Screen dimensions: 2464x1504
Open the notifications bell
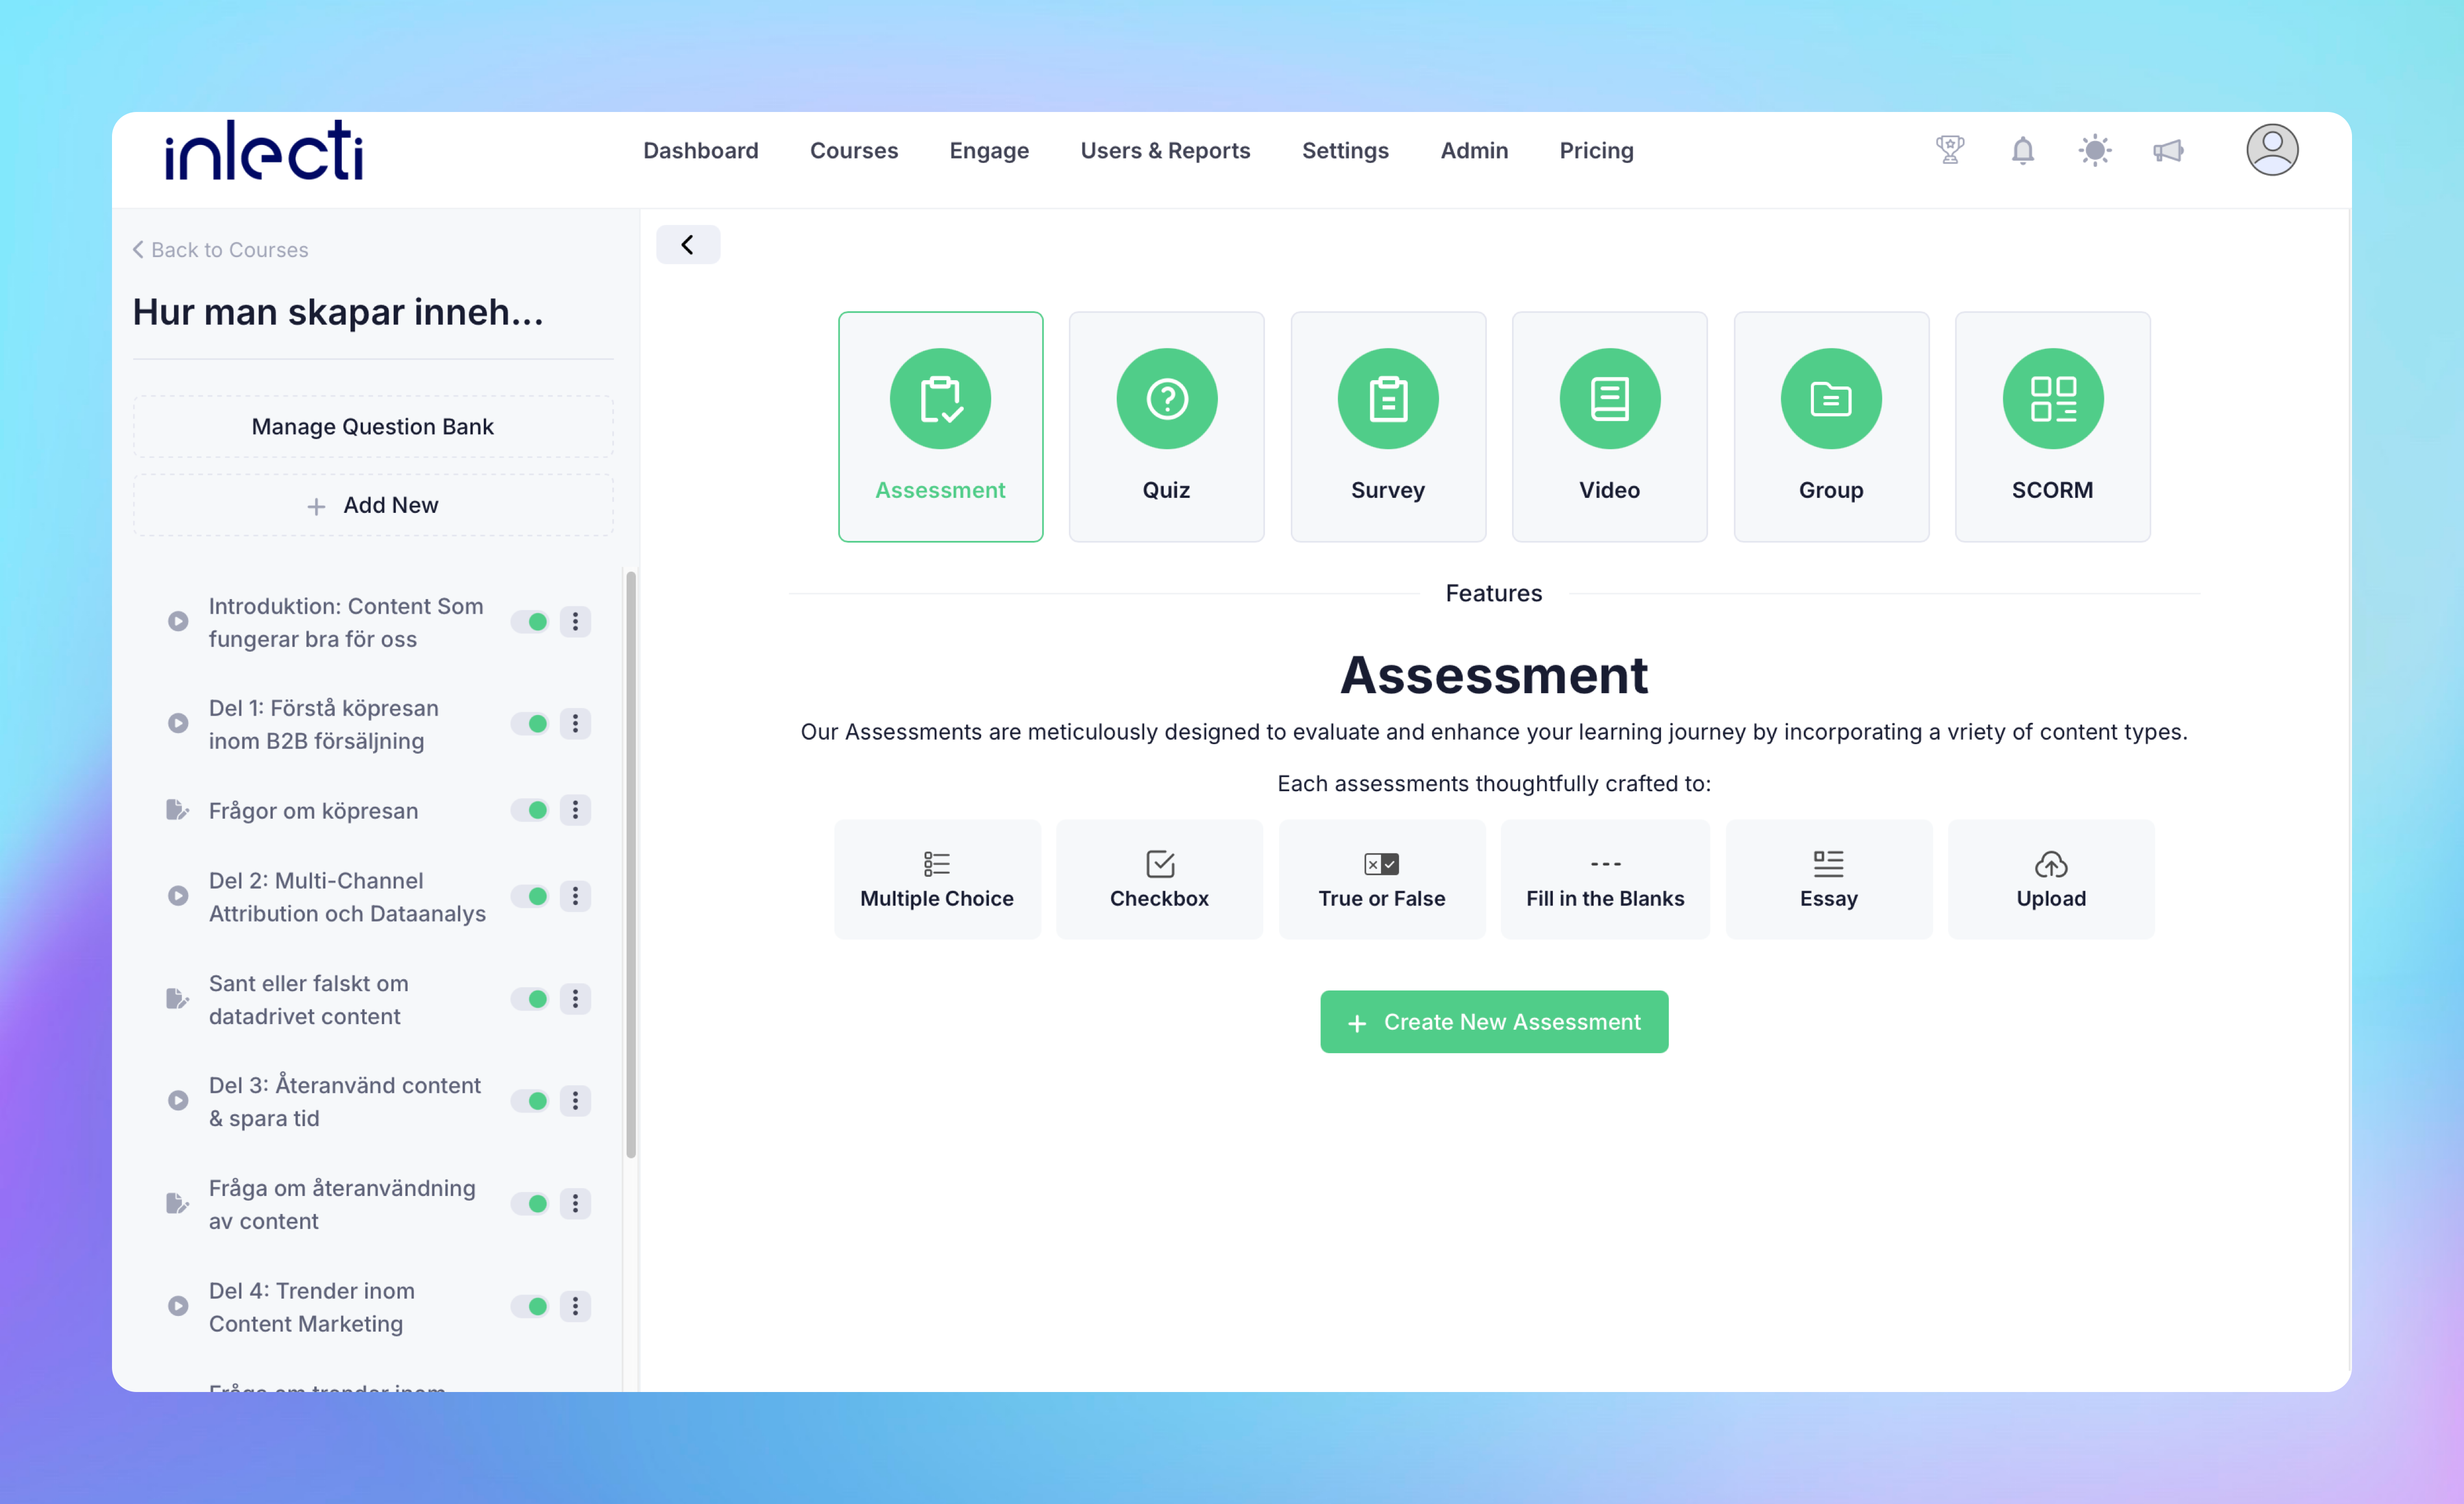[2022, 150]
